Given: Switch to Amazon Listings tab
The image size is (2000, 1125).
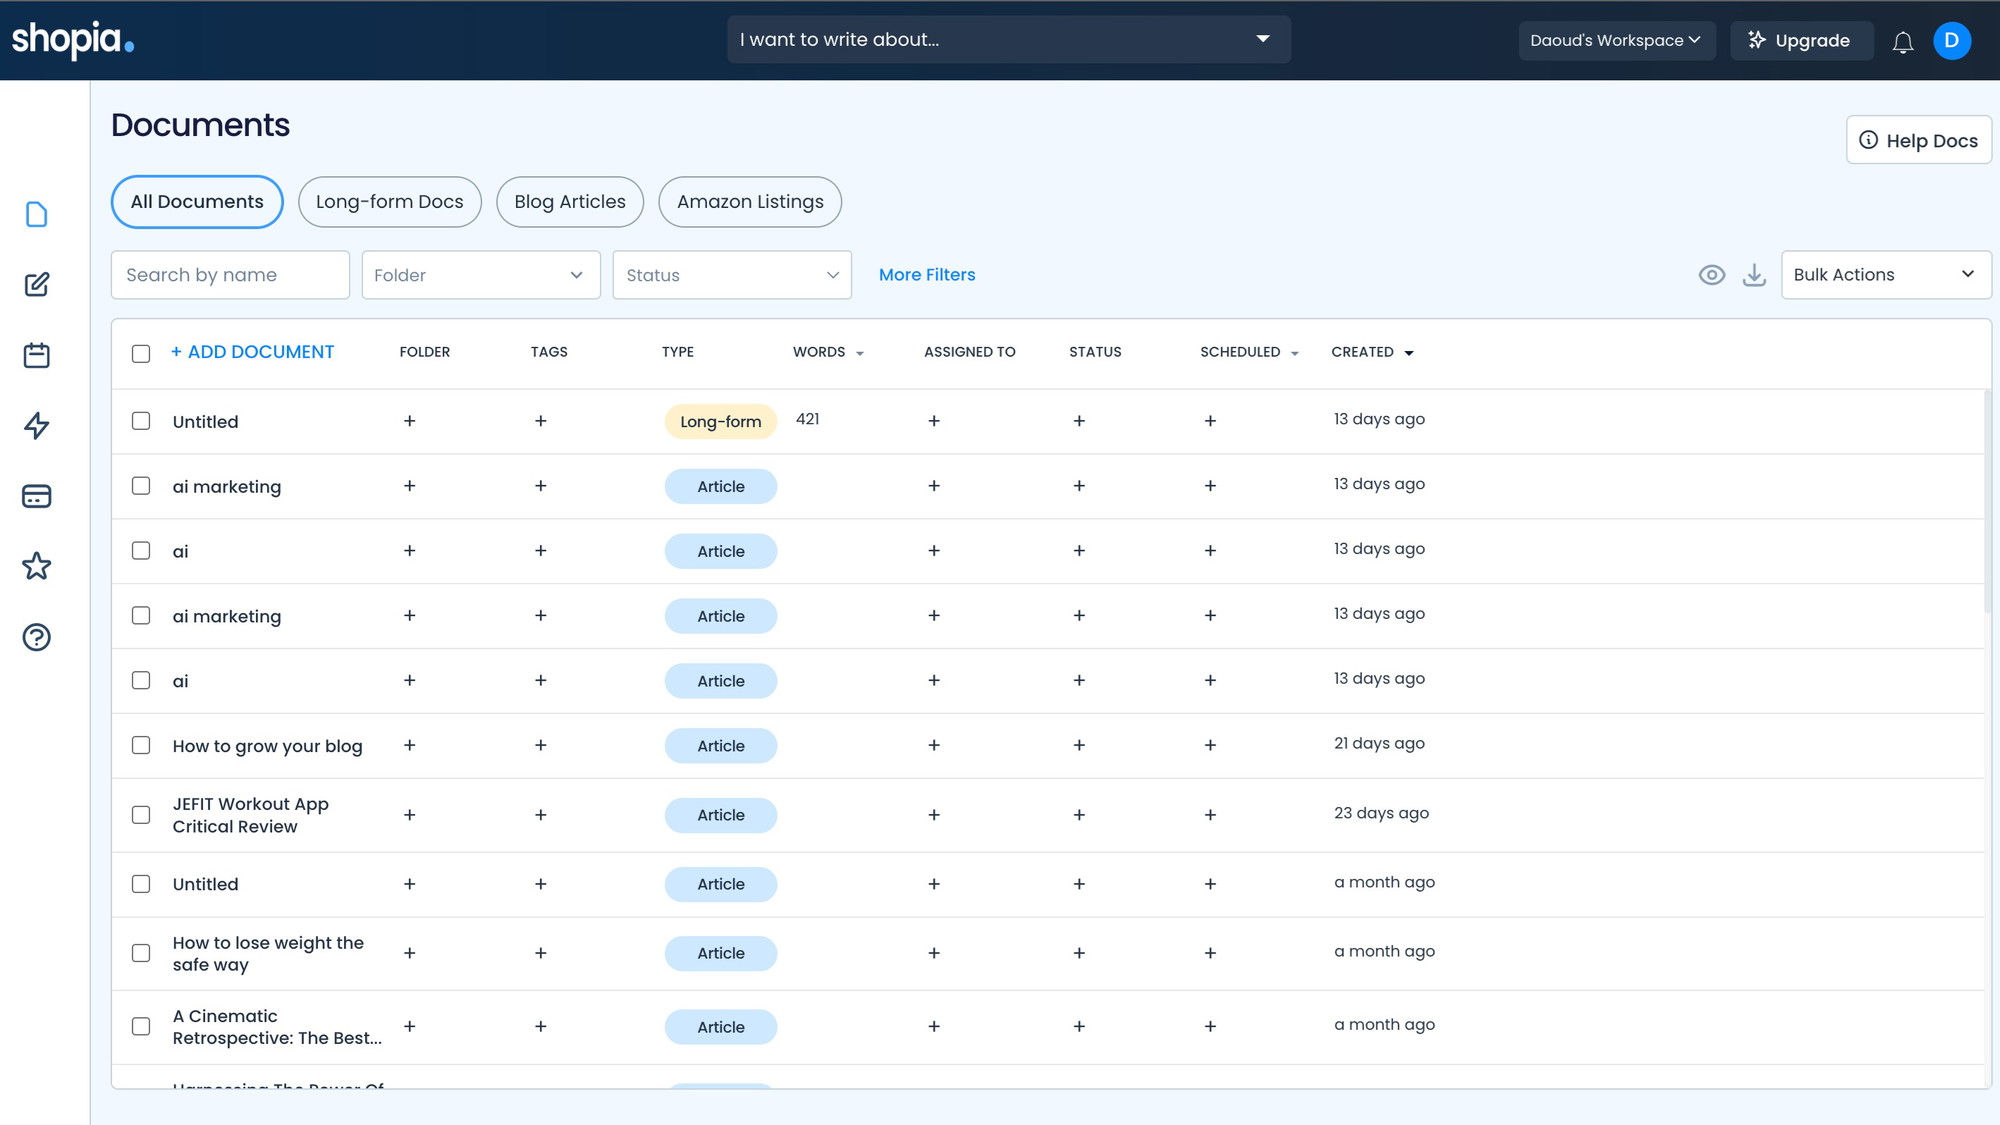Looking at the screenshot, I should pyautogui.click(x=750, y=202).
